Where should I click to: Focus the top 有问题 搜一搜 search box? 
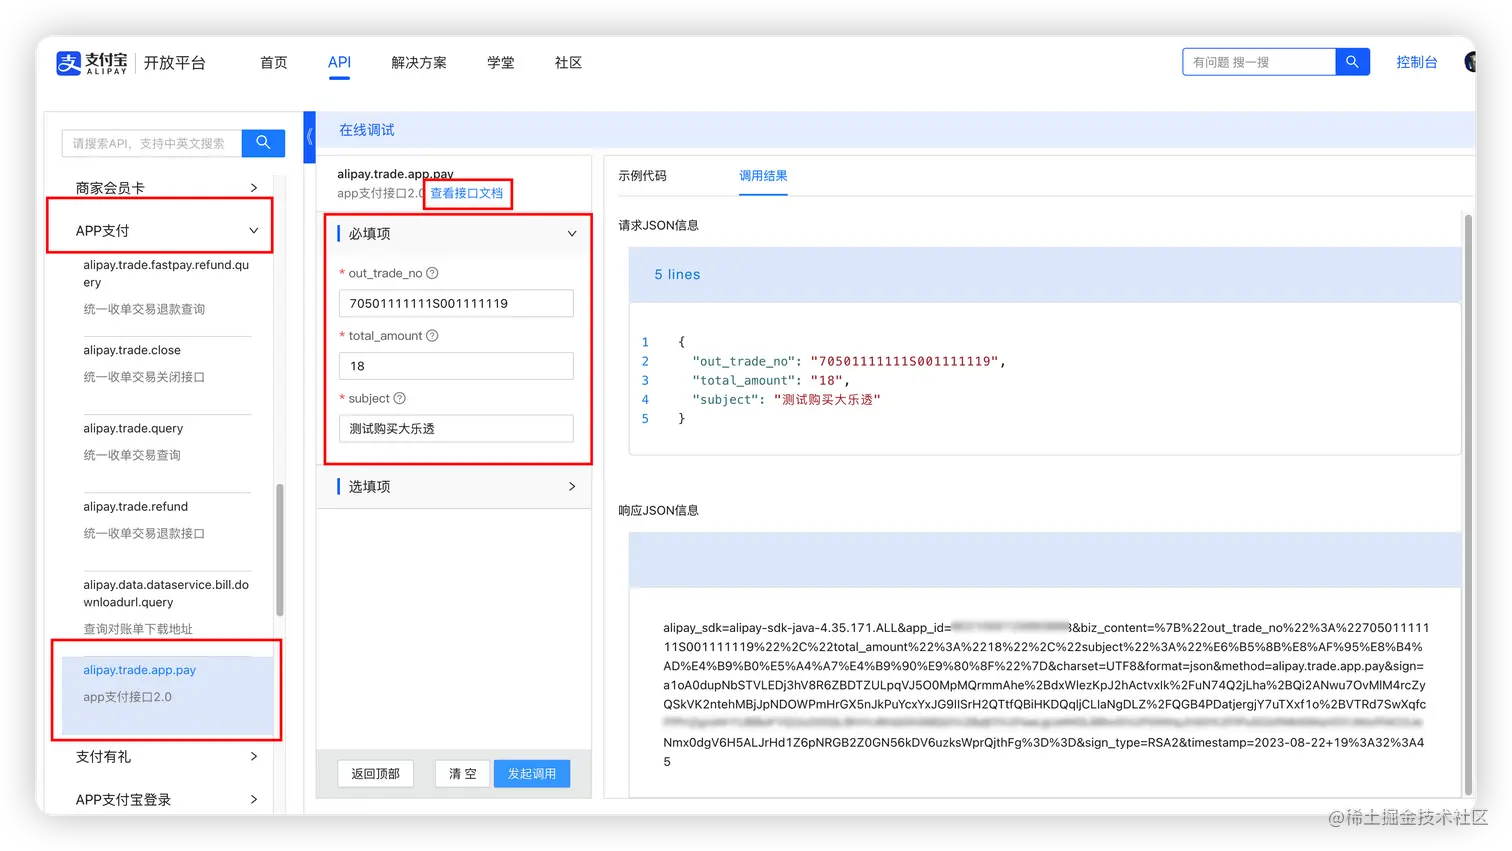click(1259, 62)
